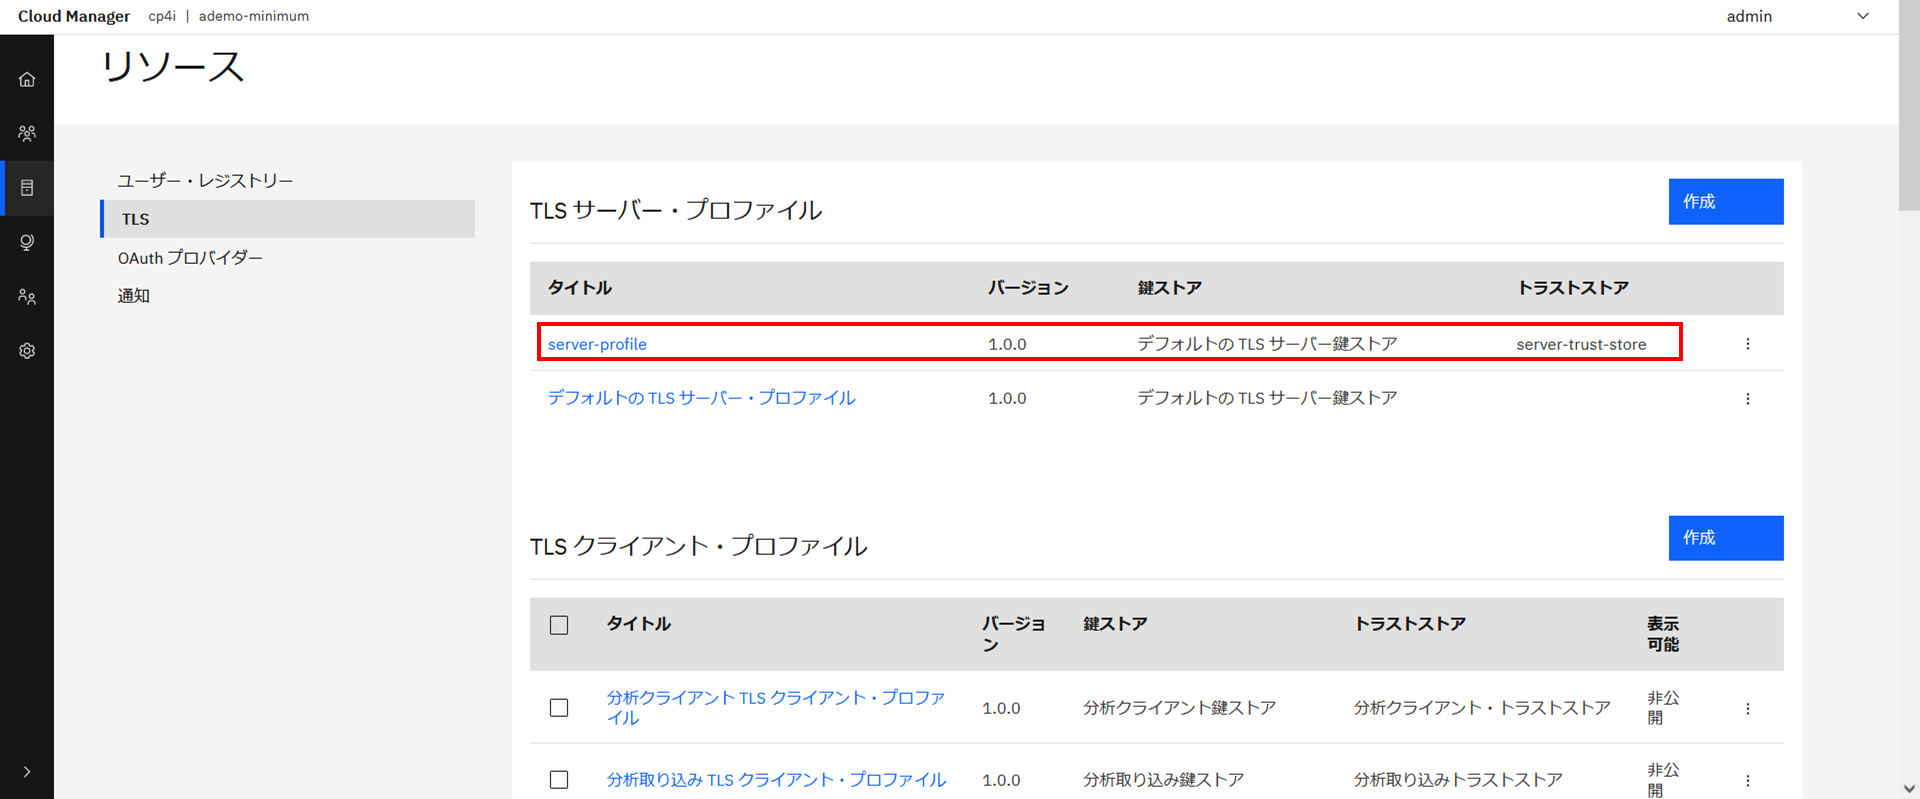
Task: Click the ademo-minimum label in header
Action: pyautogui.click(x=254, y=16)
